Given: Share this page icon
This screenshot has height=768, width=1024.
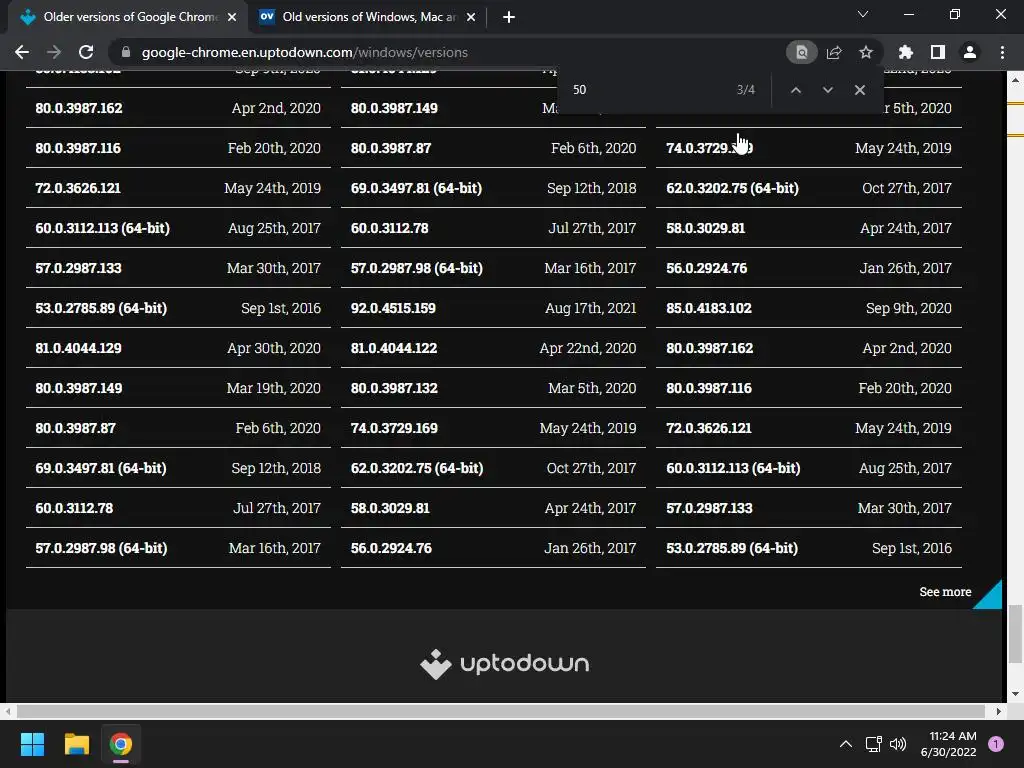Looking at the screenshot, I should 834,52.
